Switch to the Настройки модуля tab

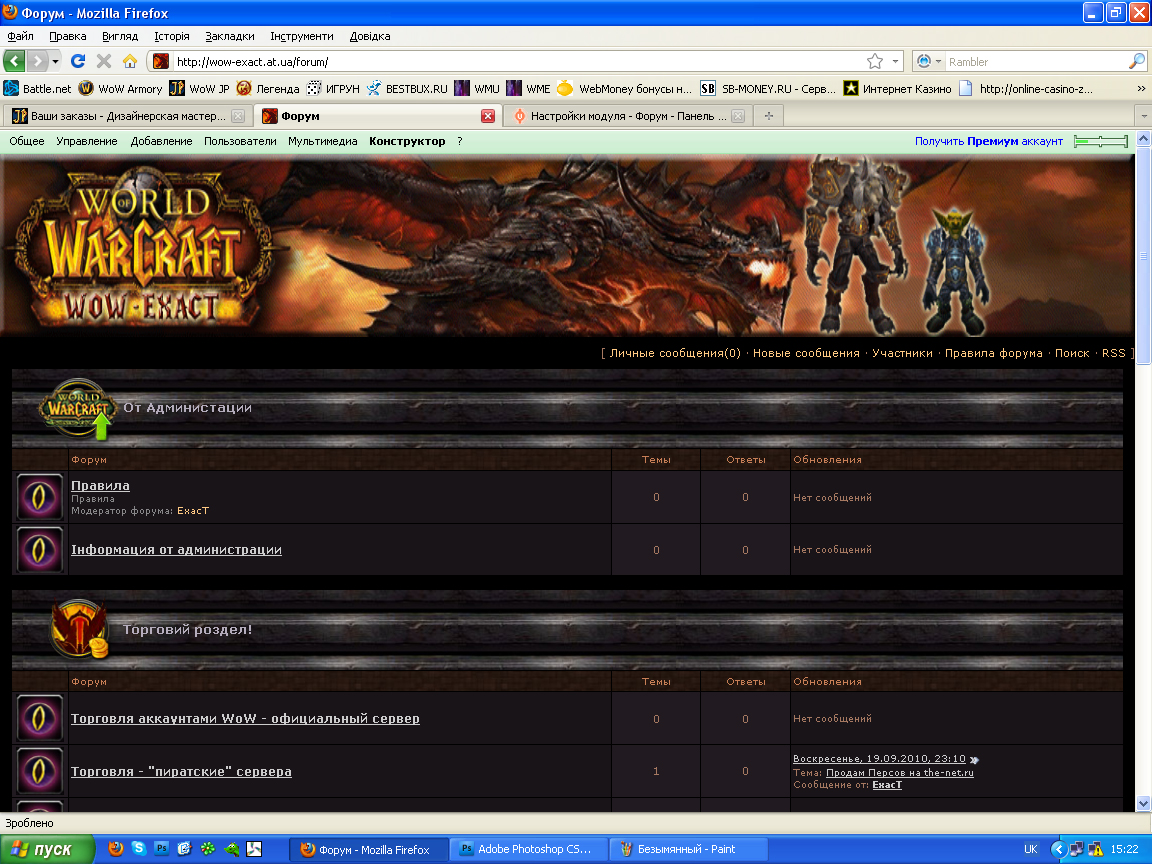pyautogui.click(x=628, y=116)
